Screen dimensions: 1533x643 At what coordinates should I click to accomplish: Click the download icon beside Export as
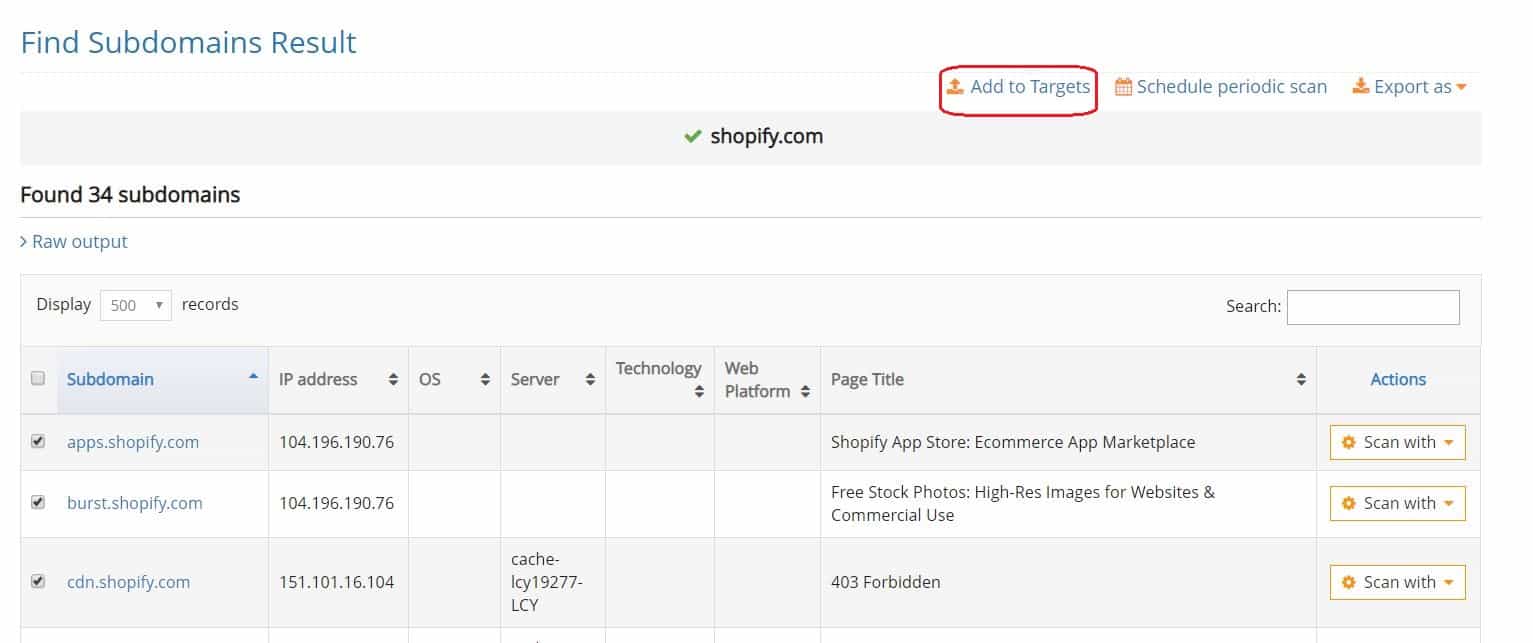[1360, 87]
